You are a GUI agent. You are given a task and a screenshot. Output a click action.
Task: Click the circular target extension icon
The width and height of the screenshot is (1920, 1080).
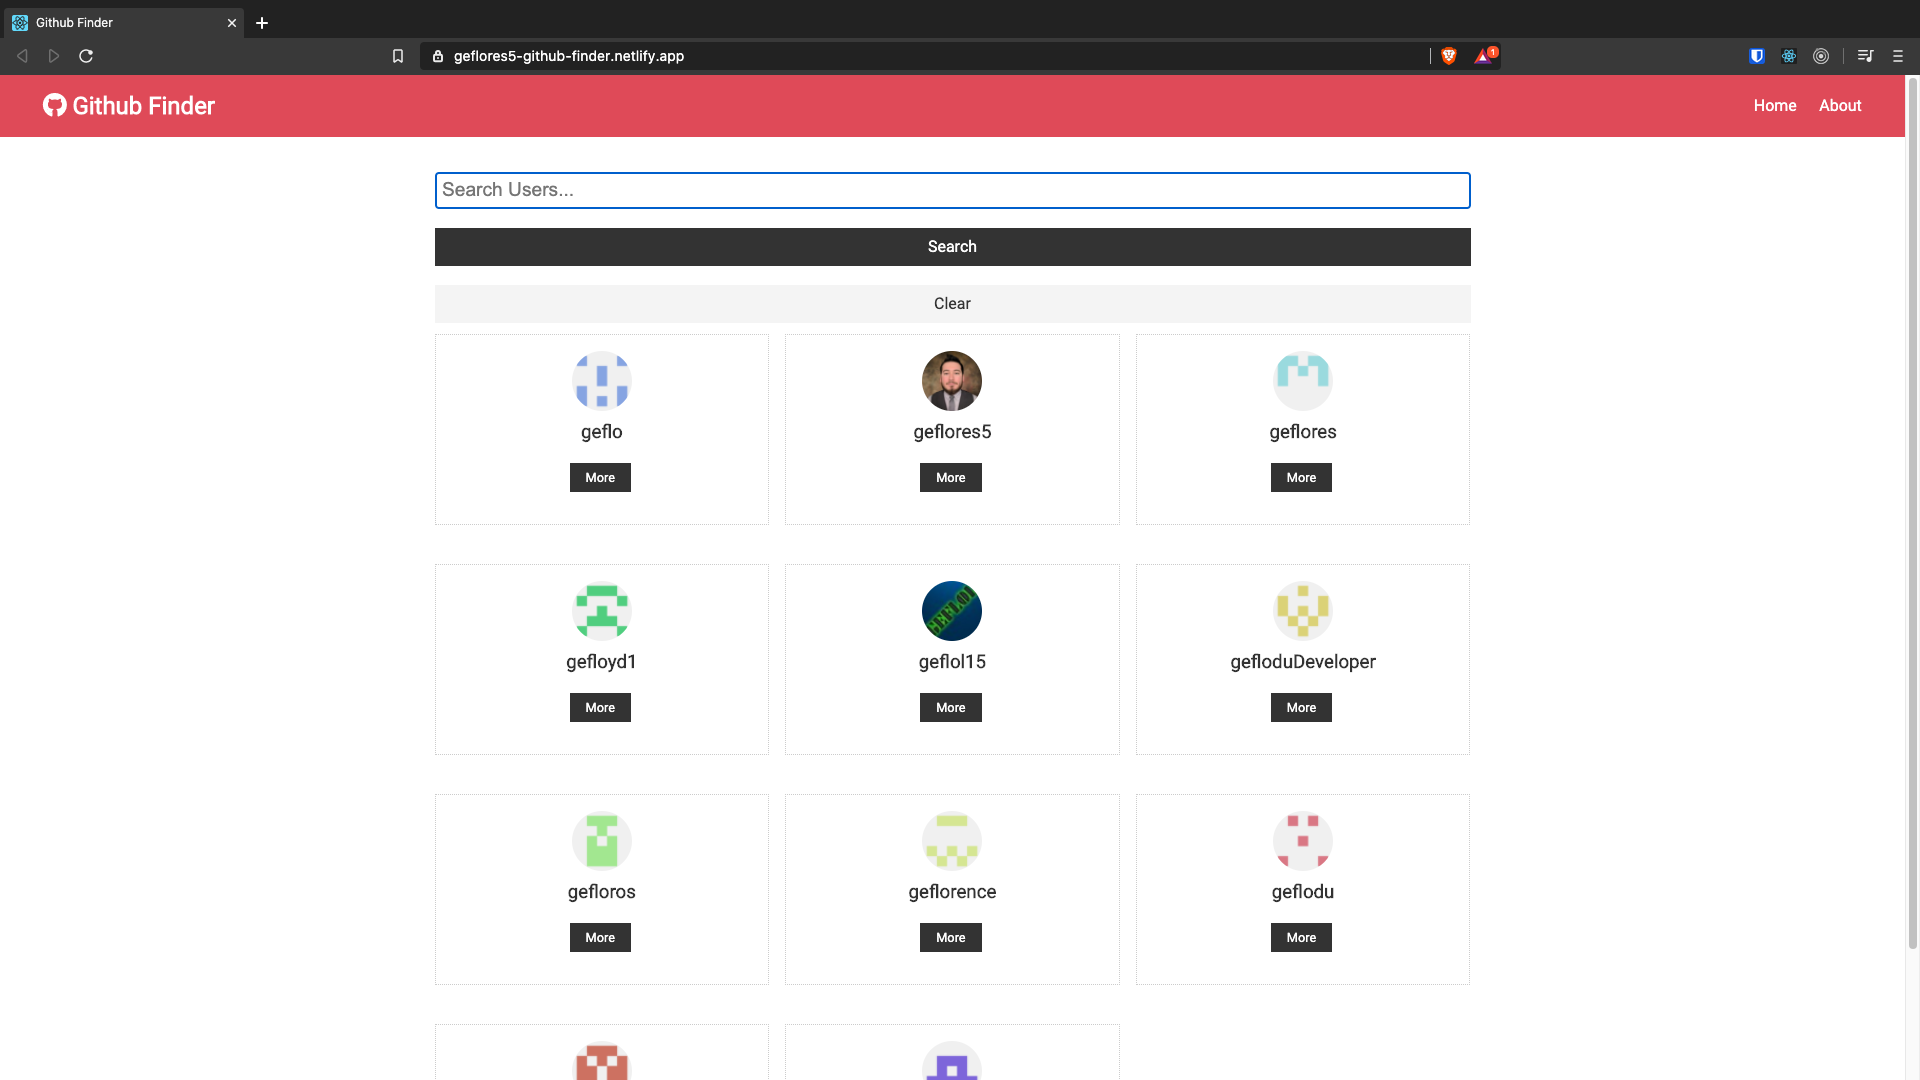(x=1821, y=56)
